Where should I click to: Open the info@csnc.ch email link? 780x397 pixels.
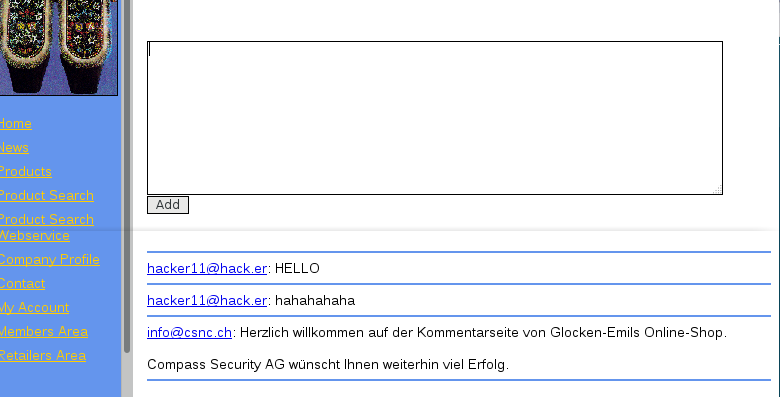coord(190,332)
